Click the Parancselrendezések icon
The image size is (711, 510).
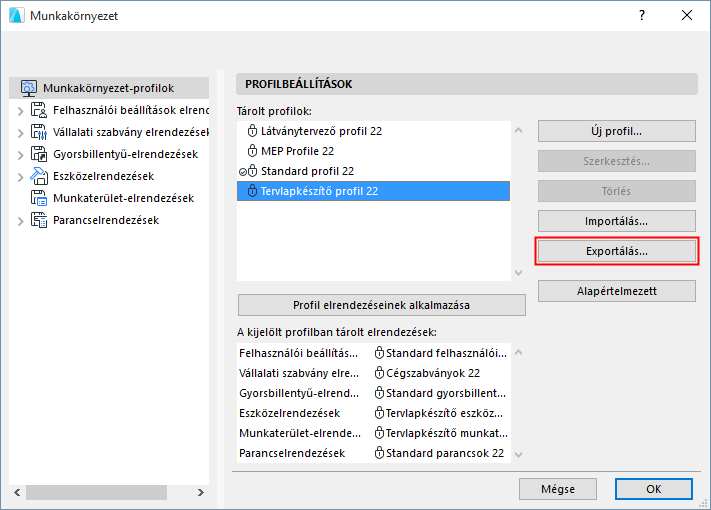click(39, 220)
